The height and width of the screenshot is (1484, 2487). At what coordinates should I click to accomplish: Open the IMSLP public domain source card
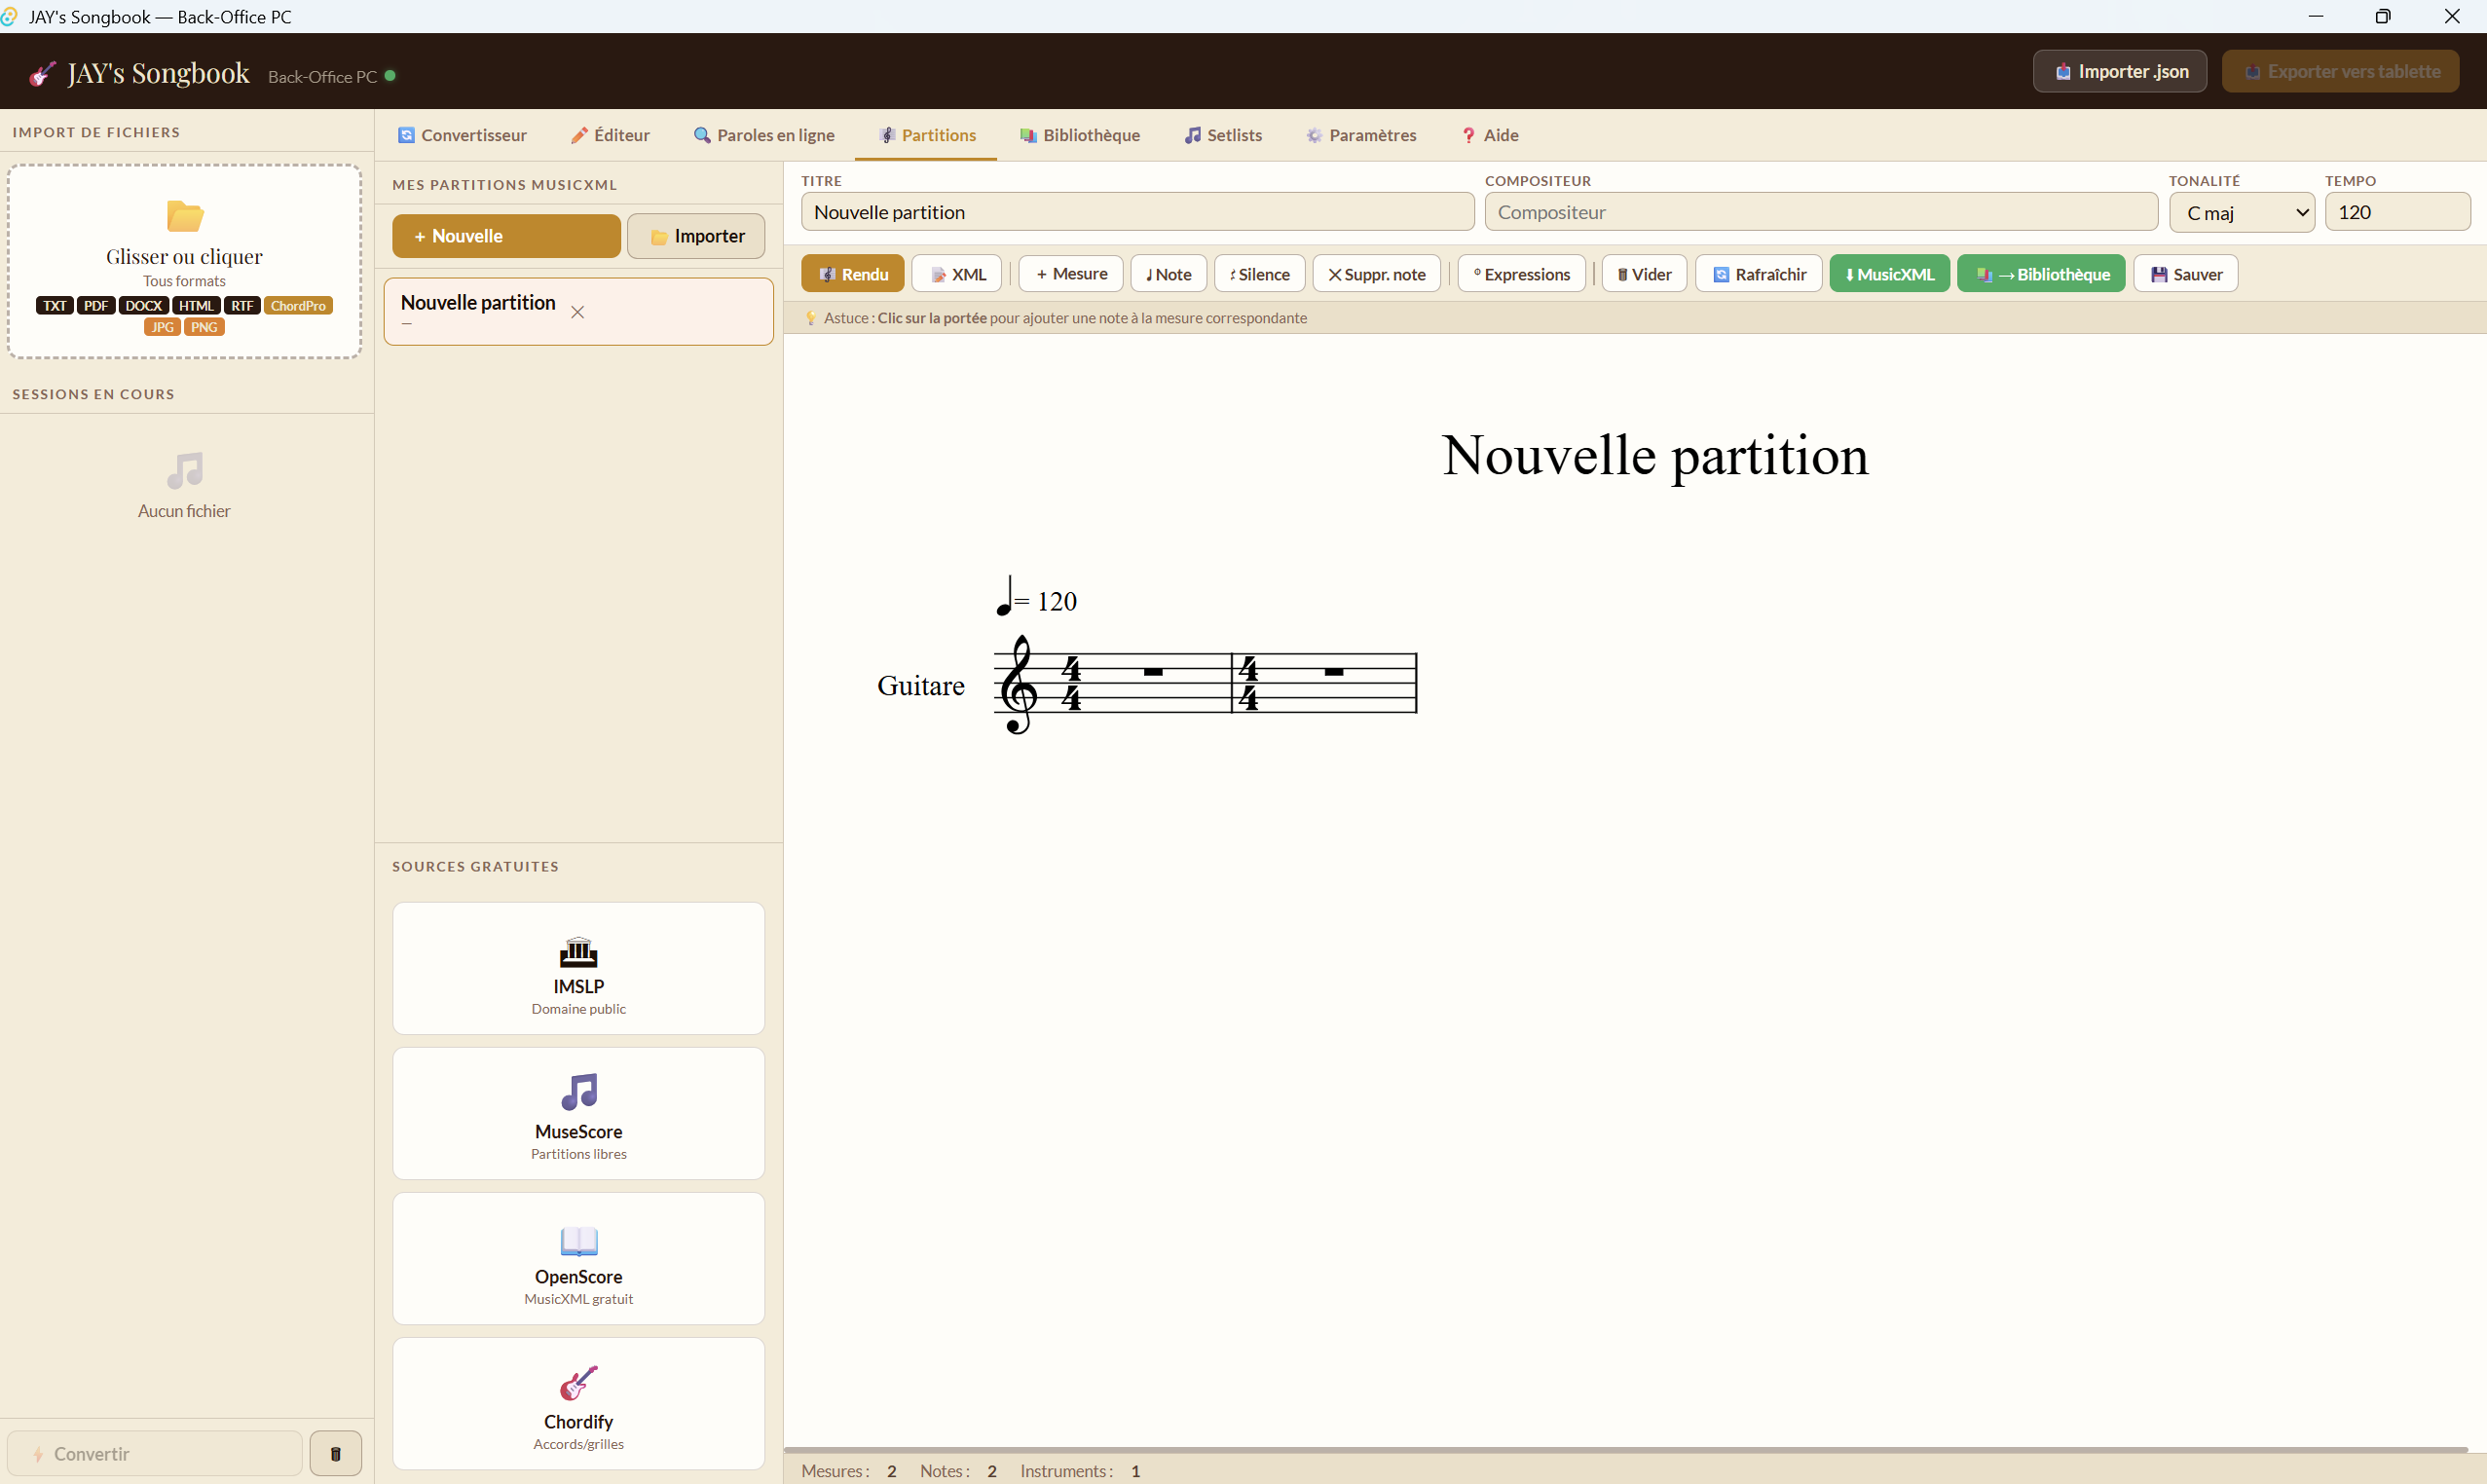click(x=578, y=968)
